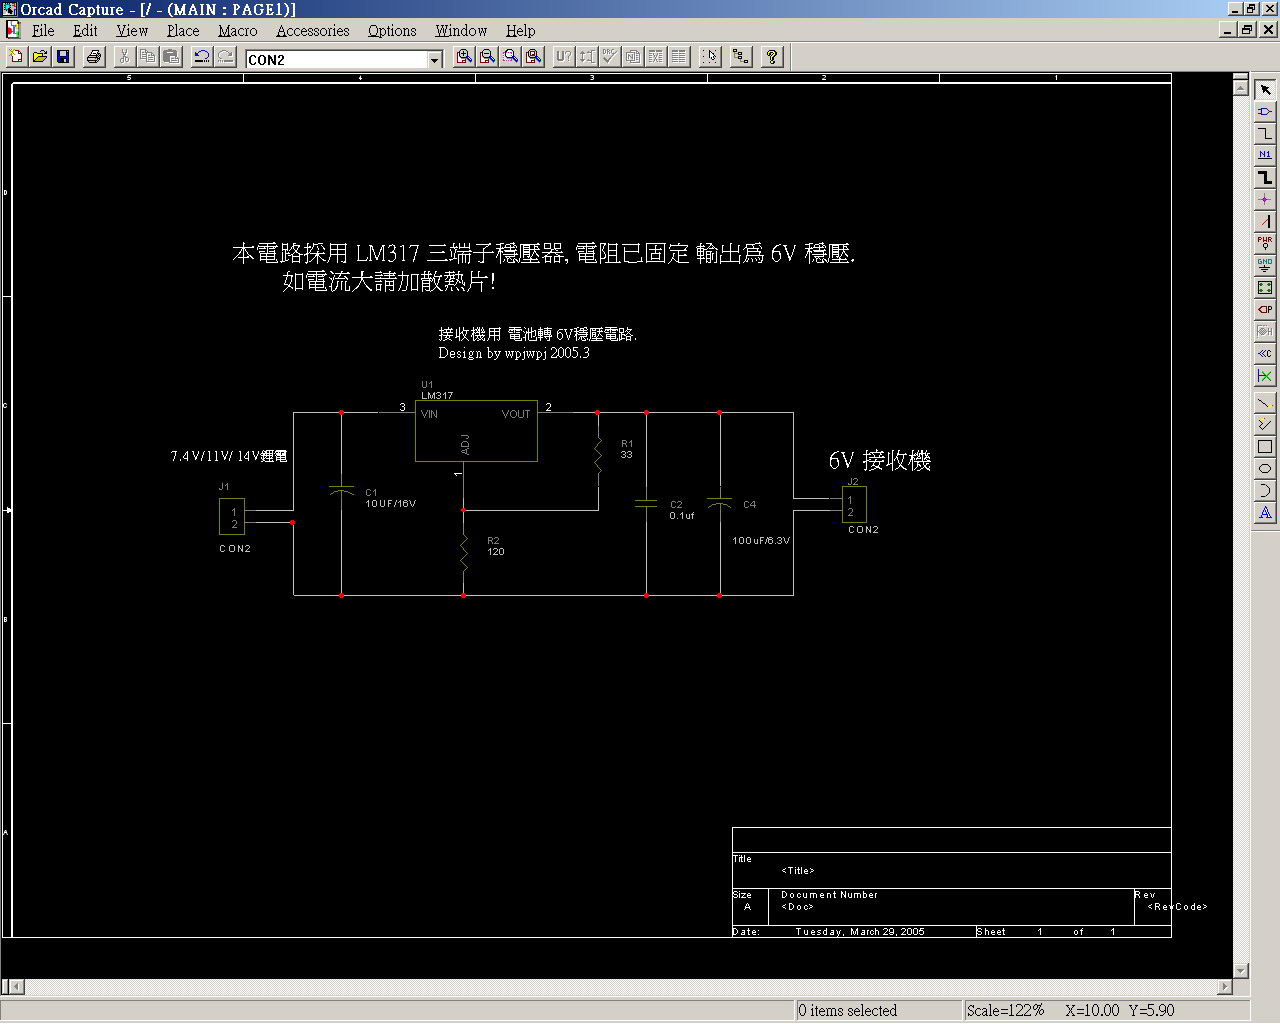The height and width of the screenshot is (1024, 1280).
Task: Open the Place menu
Action: [183, 31]
